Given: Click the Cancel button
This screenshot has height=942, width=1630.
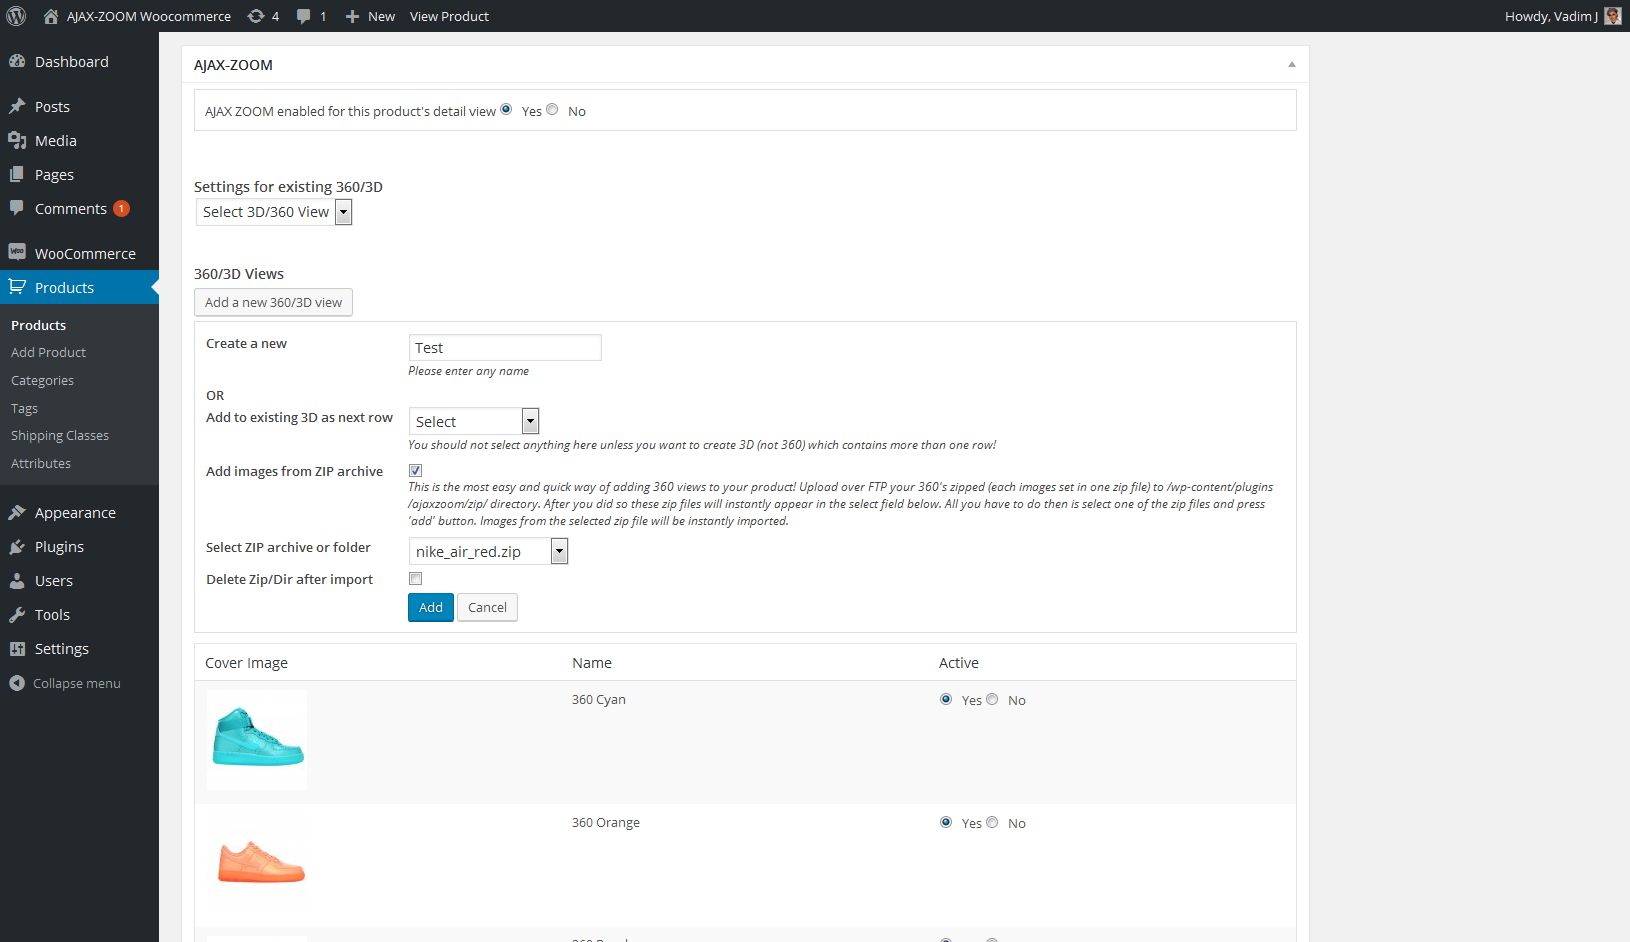Looking at the screenshot, I should 487,607.
